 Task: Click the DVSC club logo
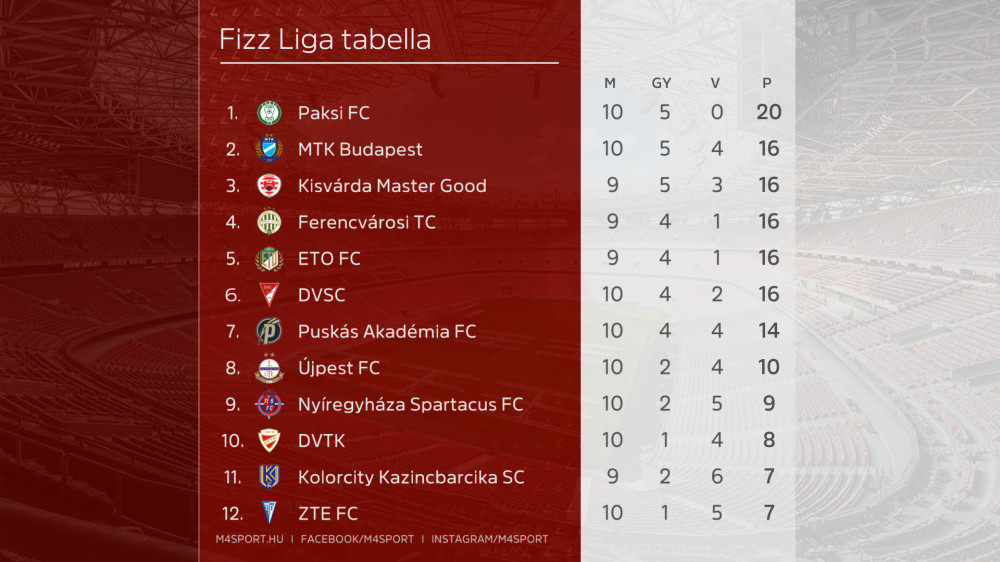click(x=269, y=294)
